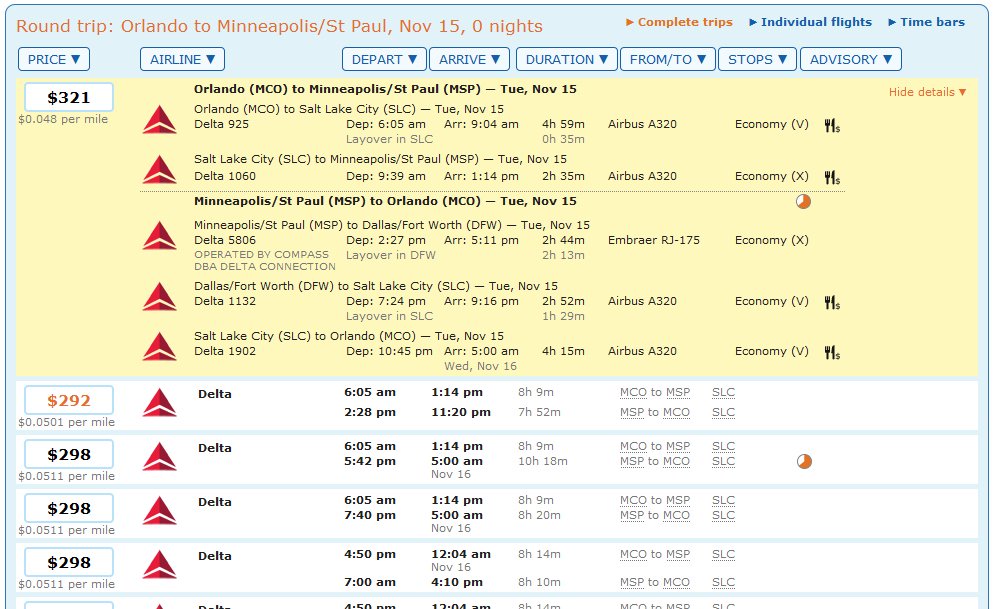Screen dimensions: 1003x609
Task: Click the Delta logo in the $292 result
Action: point(159,402)
